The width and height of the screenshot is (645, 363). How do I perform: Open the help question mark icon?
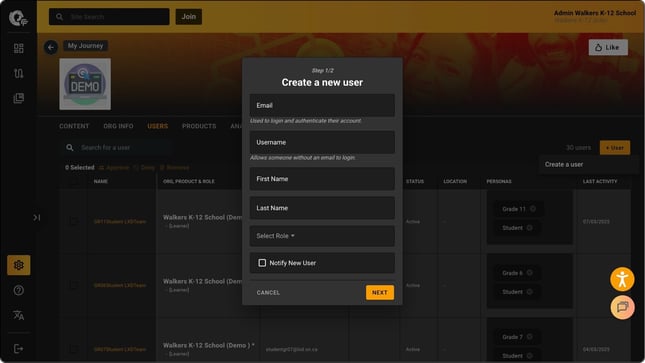(x=19, y=290)
